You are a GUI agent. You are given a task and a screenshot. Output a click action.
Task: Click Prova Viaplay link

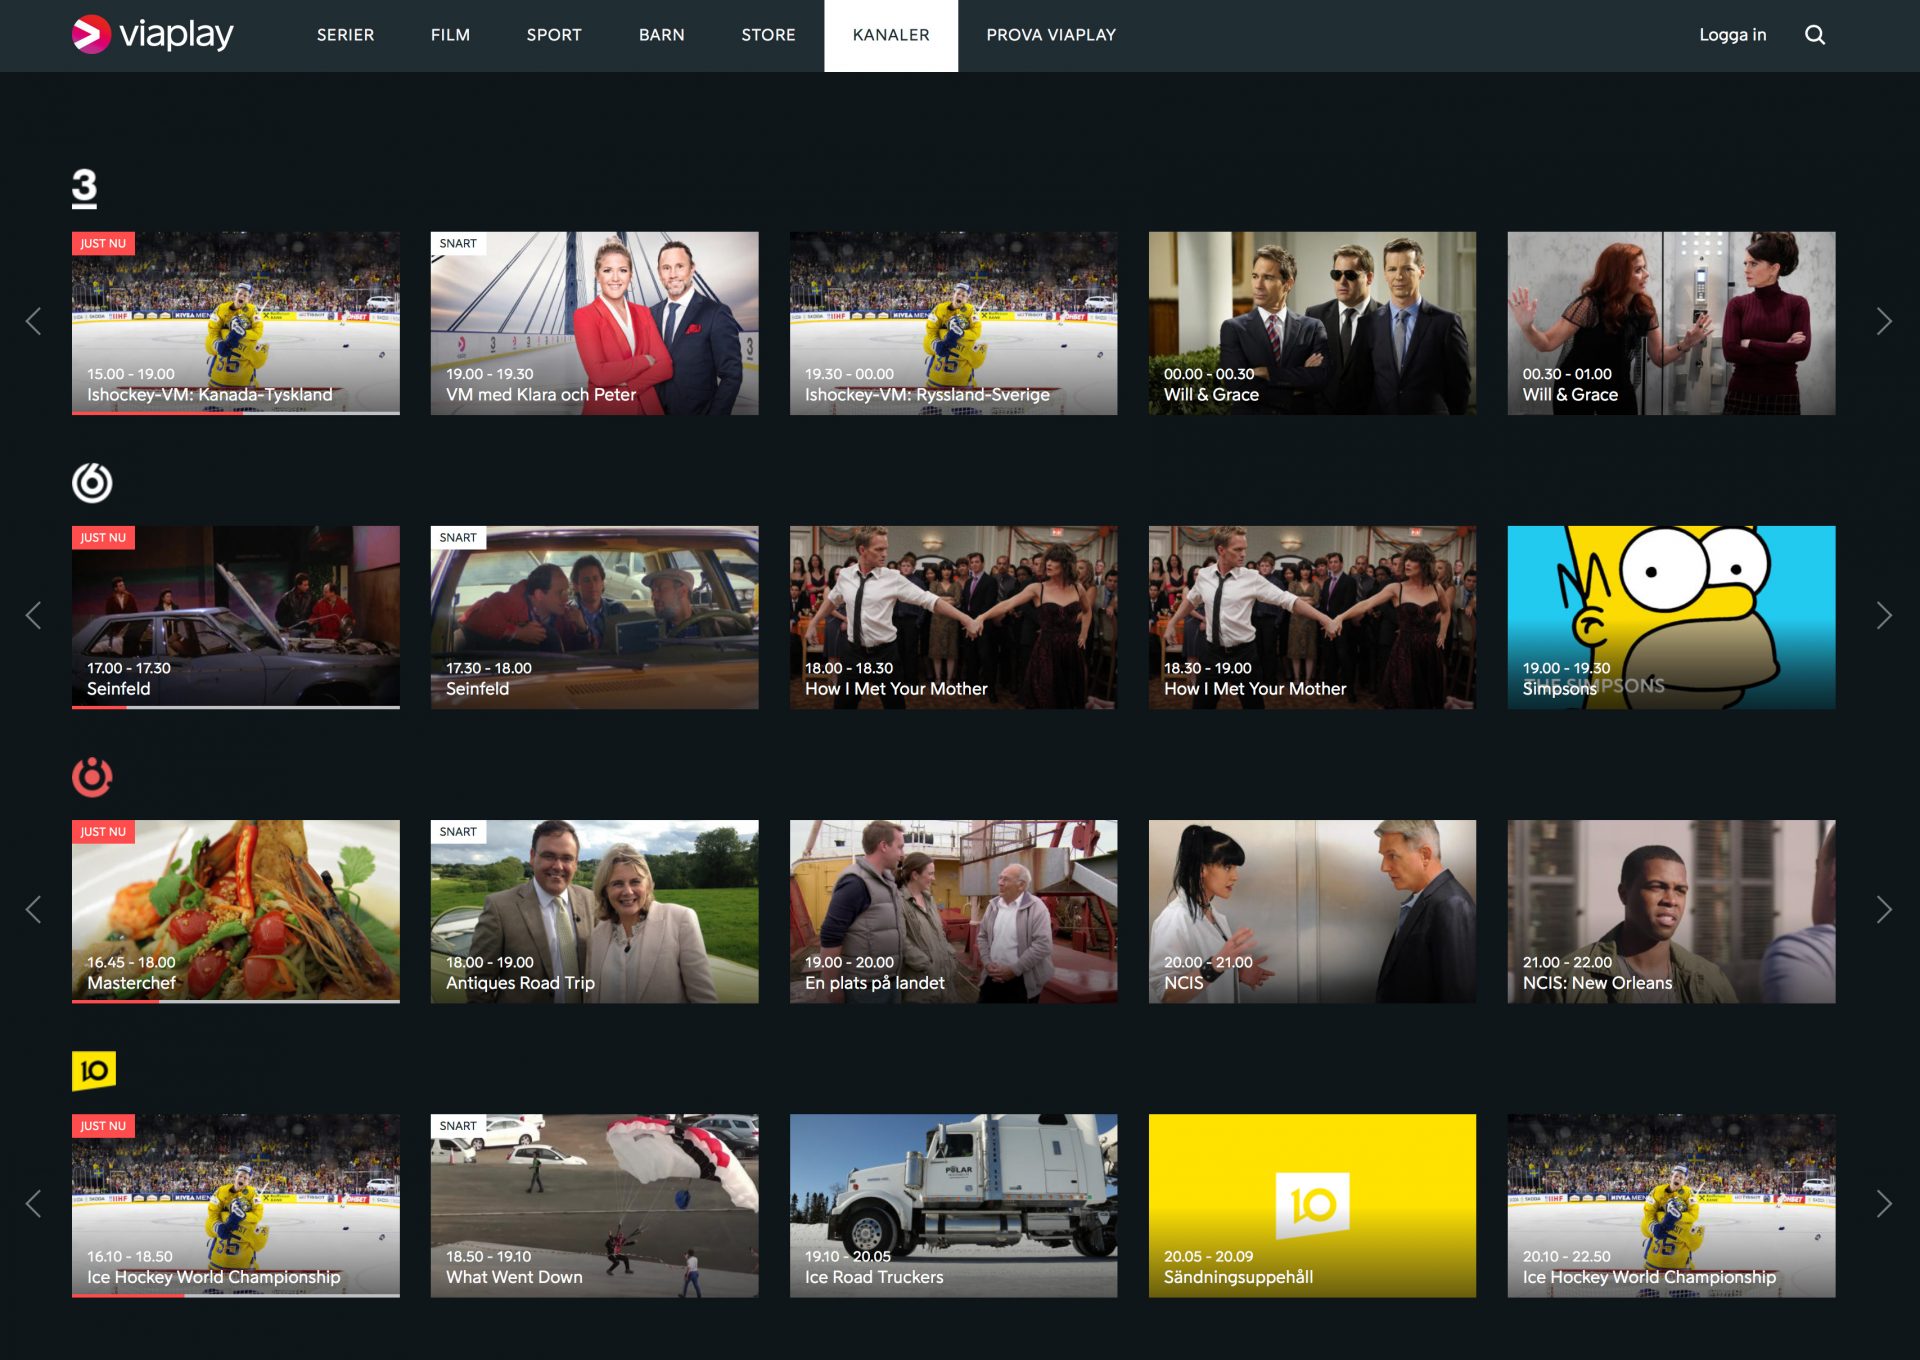[x=1051, y=35]
